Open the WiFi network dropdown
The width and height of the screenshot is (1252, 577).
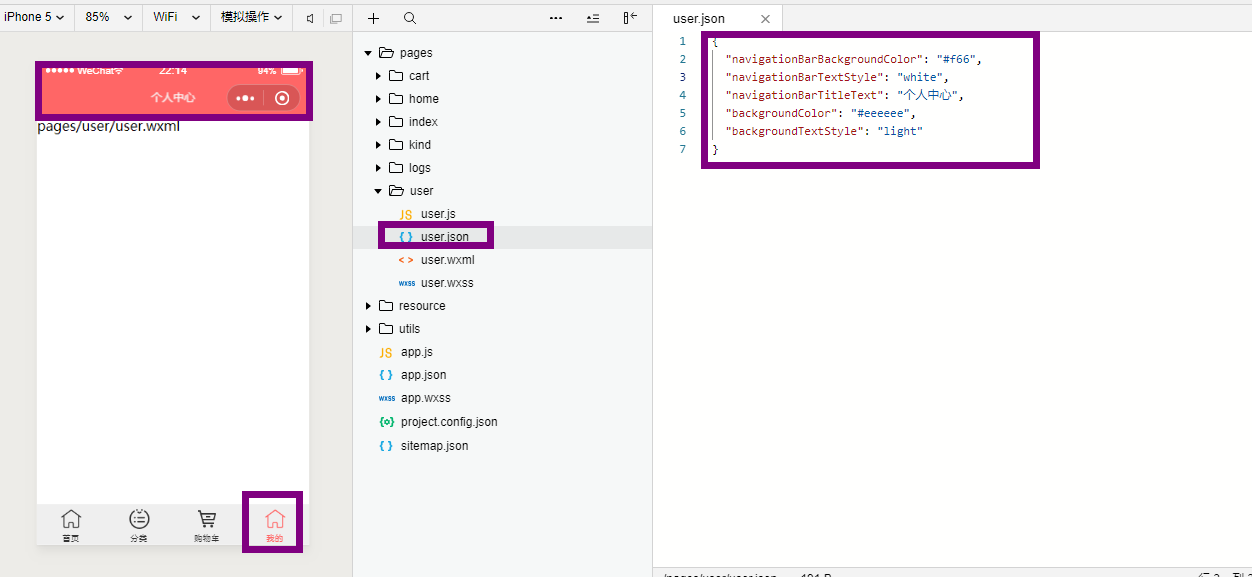click(x=178, y=17)
